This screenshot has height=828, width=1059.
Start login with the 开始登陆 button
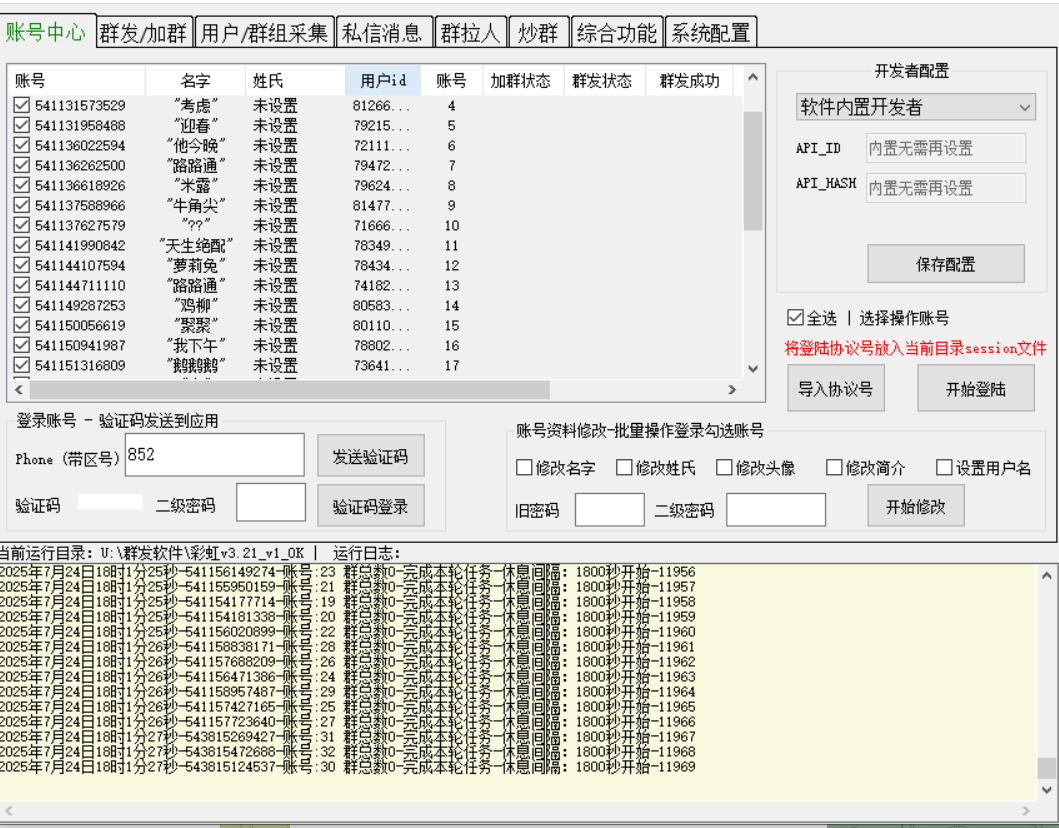point(975,390)
